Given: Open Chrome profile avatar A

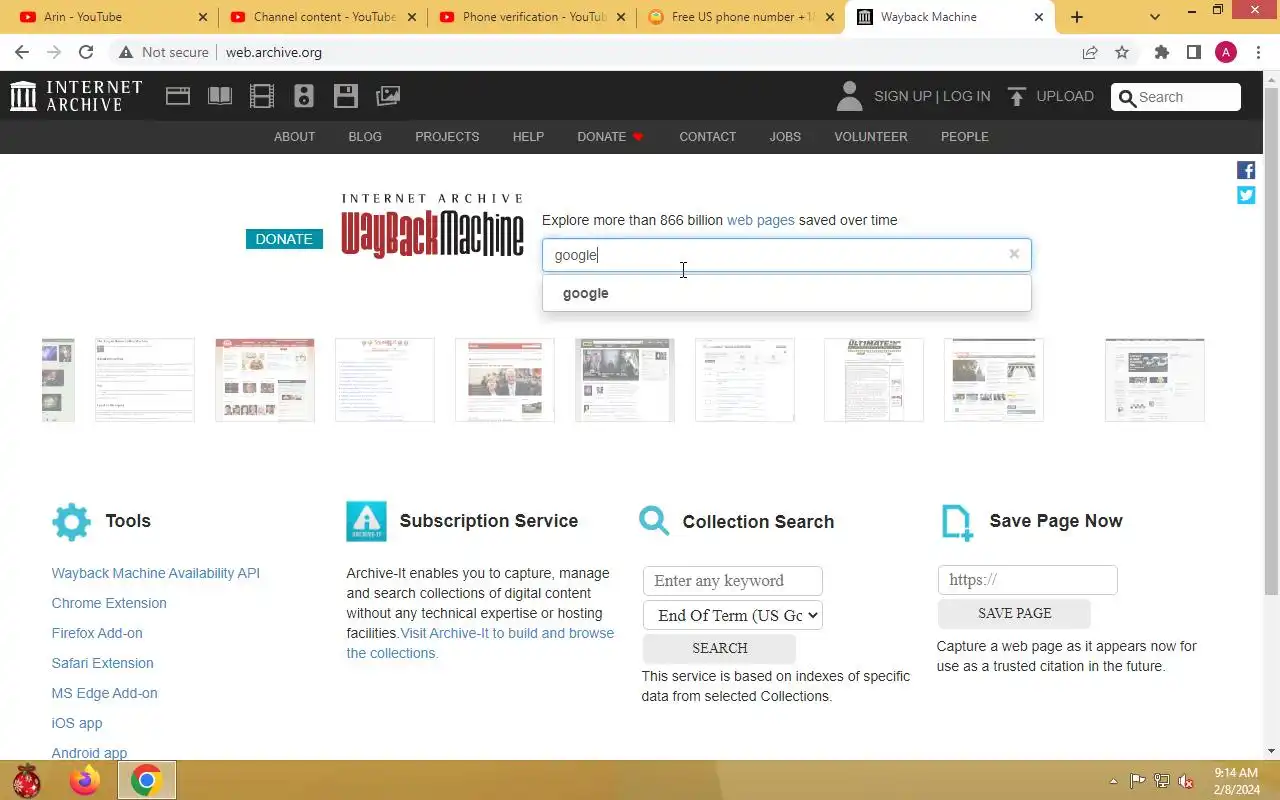Looking at the screenshot, I should click(1226, 52).
